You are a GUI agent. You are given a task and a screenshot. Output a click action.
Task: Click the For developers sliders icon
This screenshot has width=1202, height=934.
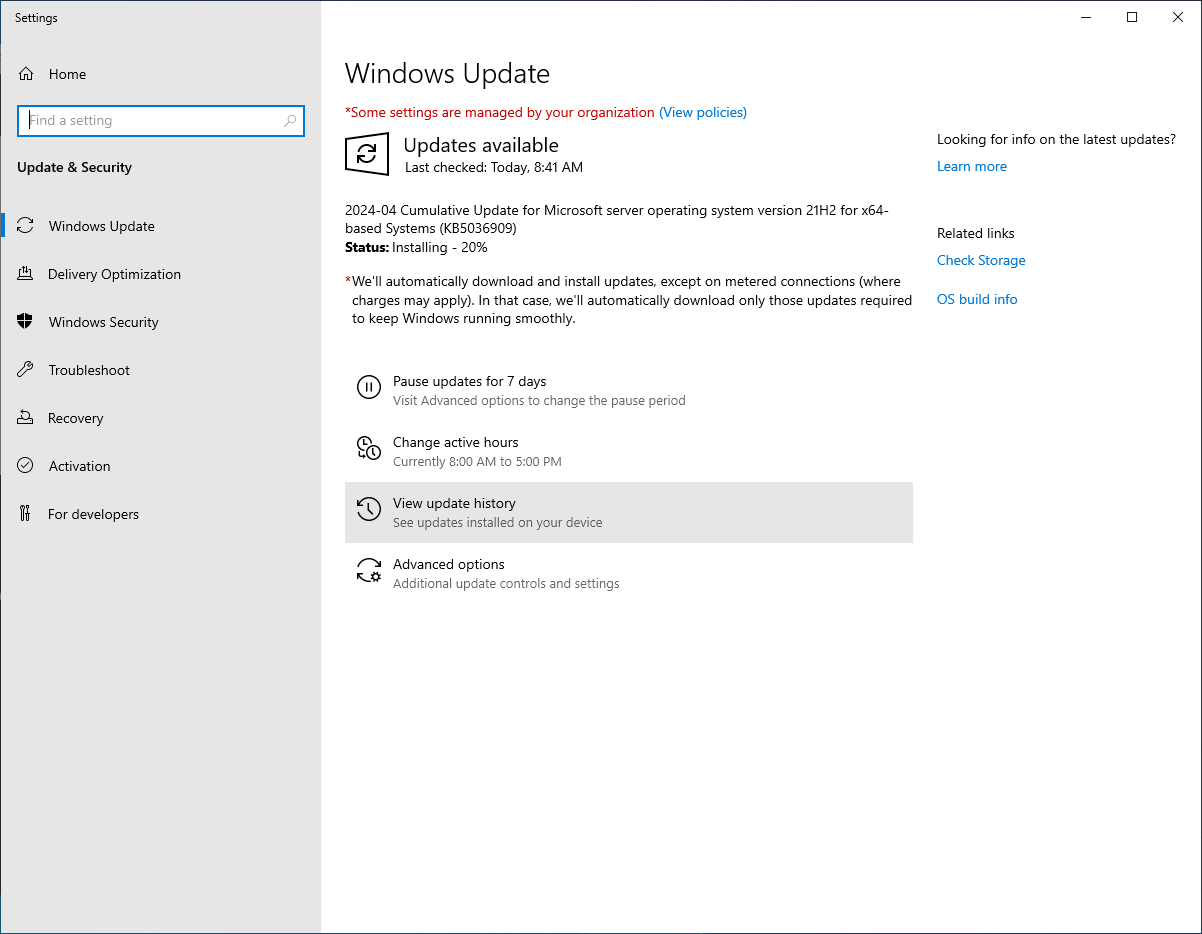coord(26,514)
